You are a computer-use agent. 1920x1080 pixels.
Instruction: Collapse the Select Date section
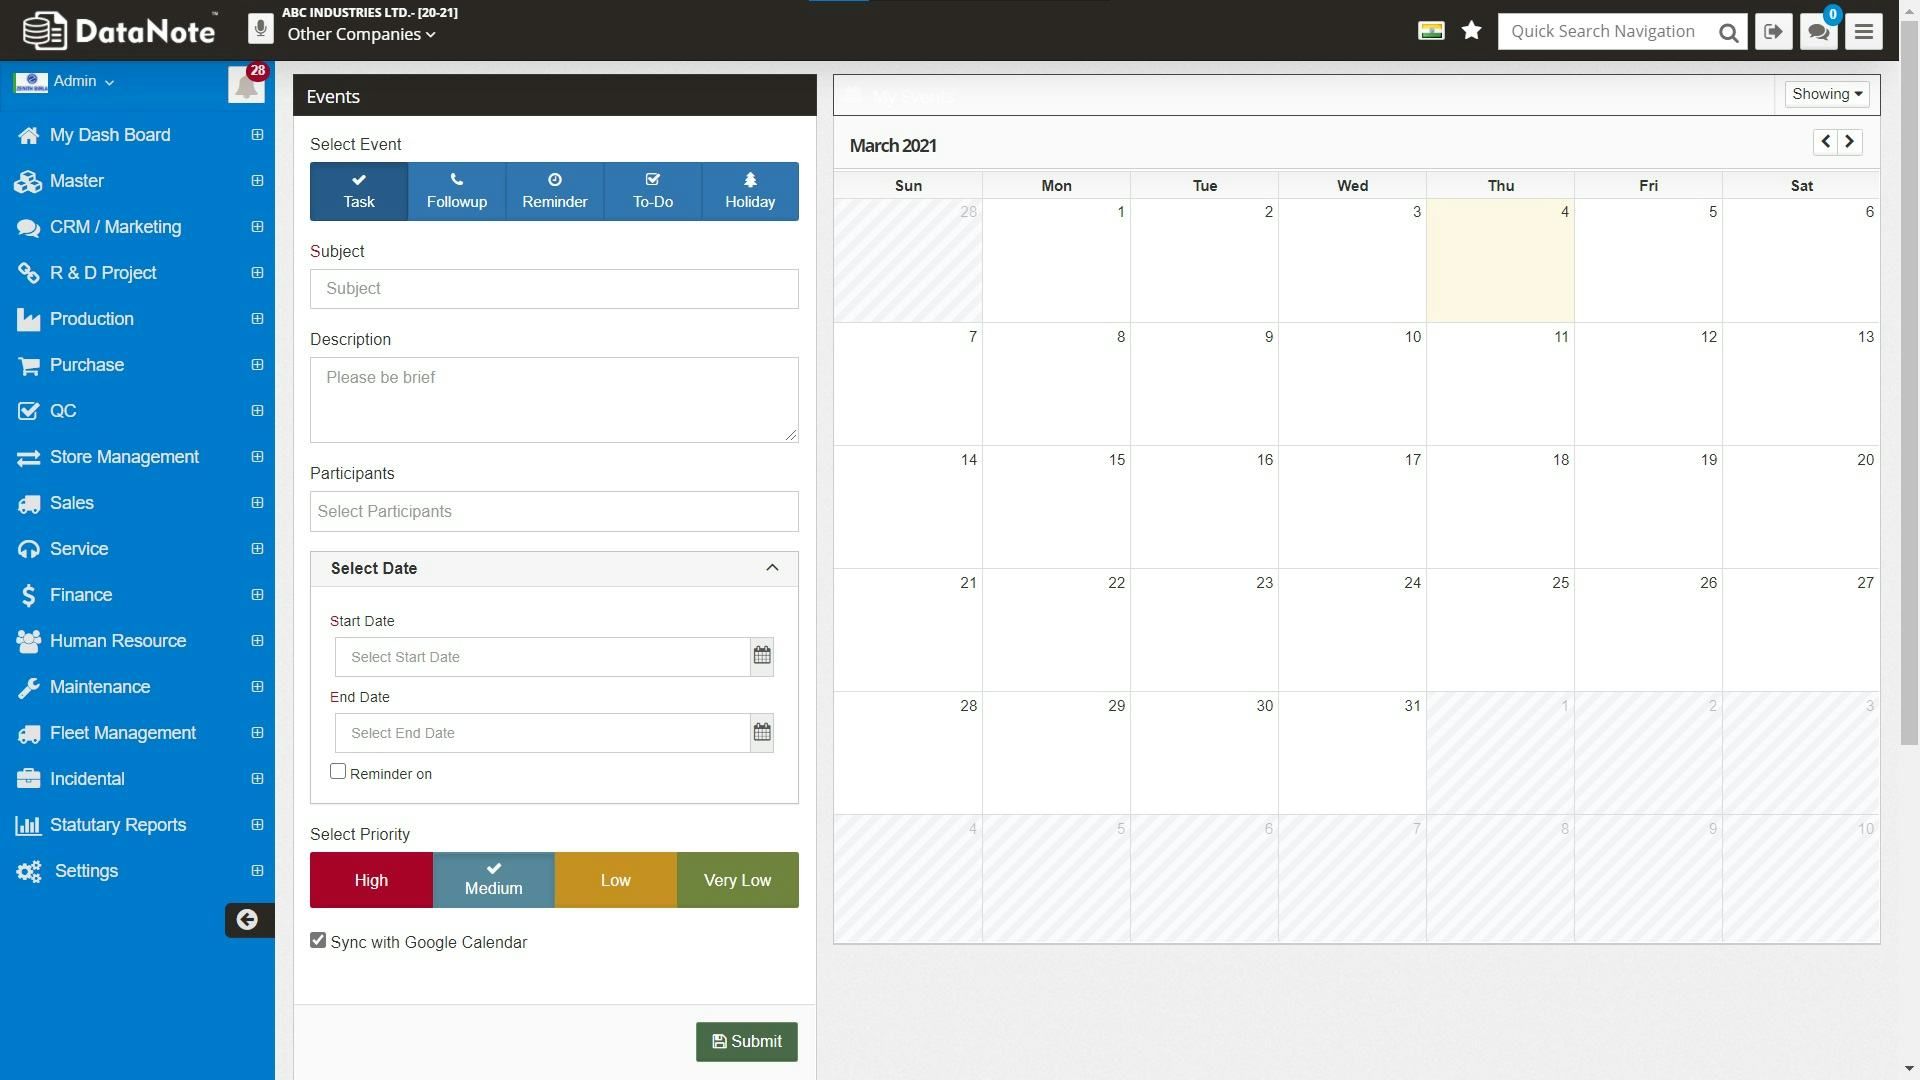(772, 568)
